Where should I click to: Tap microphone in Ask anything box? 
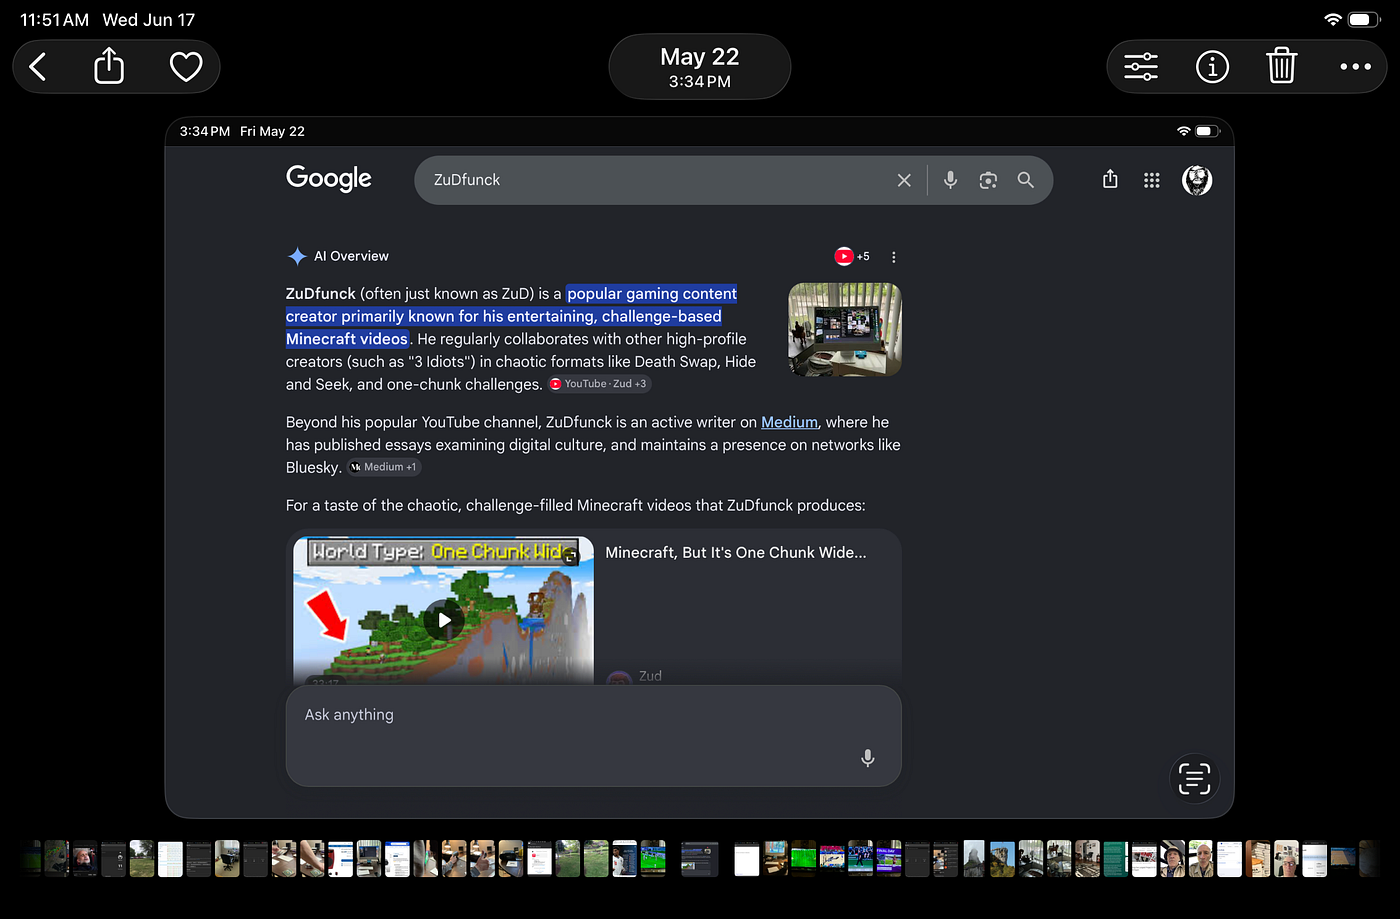(868, 758)
